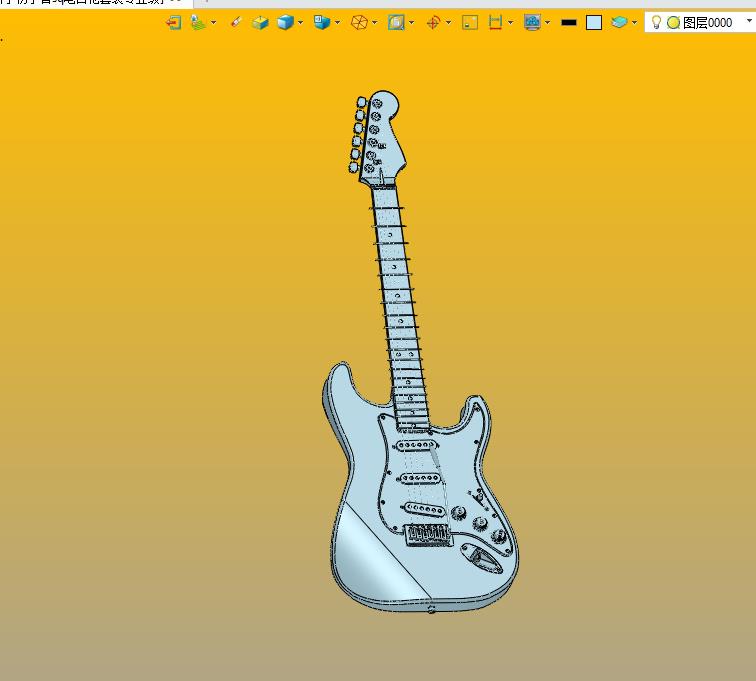Open dropdown next to green filter icon
This screenshot has height=681, width=756.
pyautogui.click(x=213, y=23)
